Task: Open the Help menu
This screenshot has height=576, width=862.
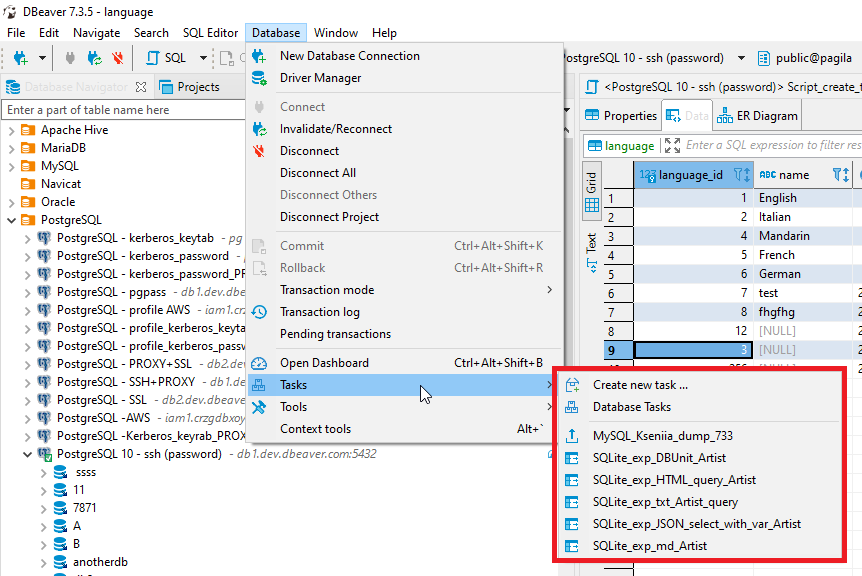Action: click(x=384, y=33)
